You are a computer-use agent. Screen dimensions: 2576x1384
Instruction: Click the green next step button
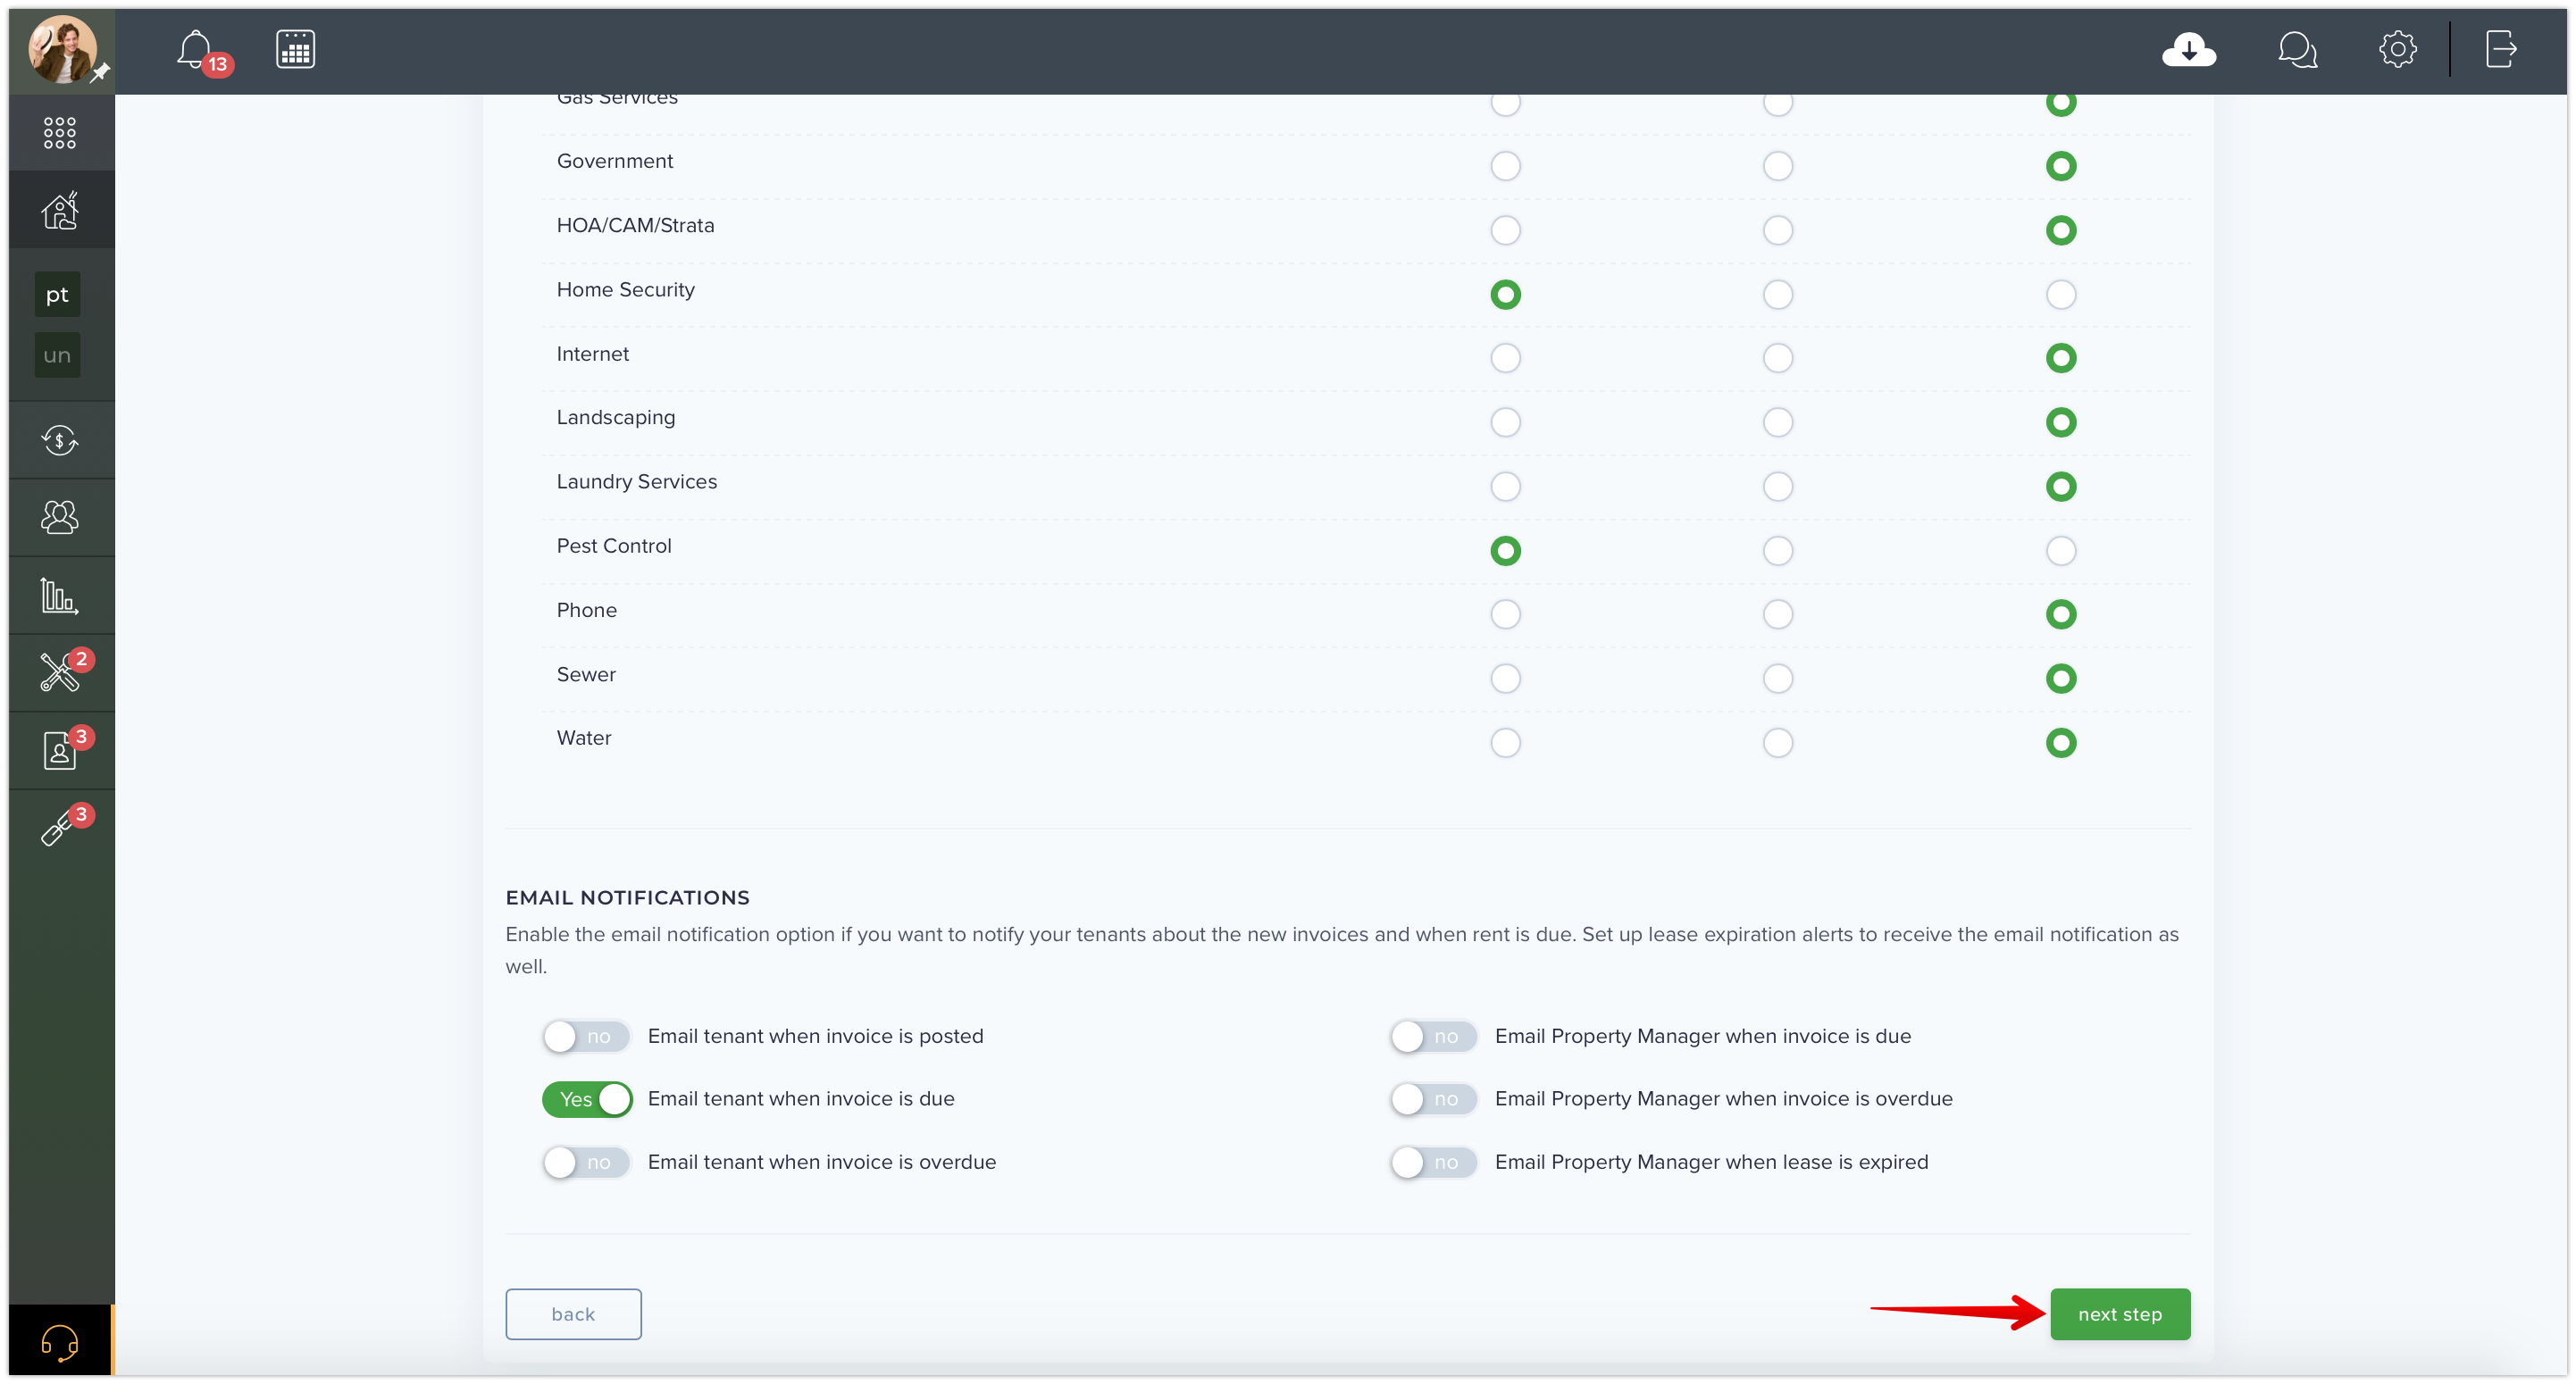[2119, 1314]
